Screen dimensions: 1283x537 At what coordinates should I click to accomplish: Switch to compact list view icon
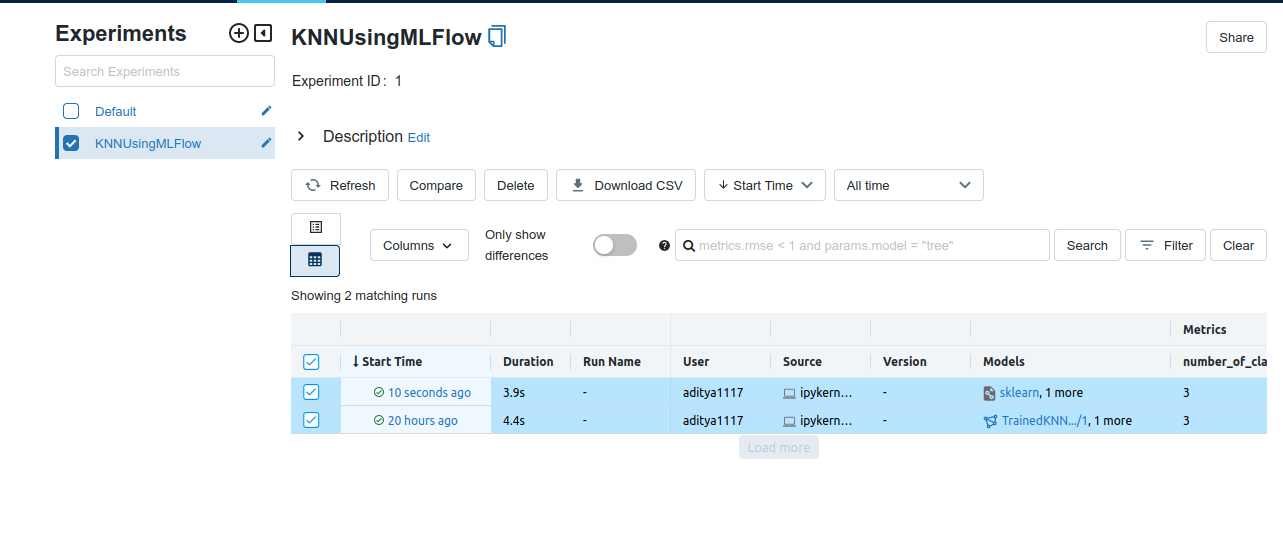pos(315,228)
